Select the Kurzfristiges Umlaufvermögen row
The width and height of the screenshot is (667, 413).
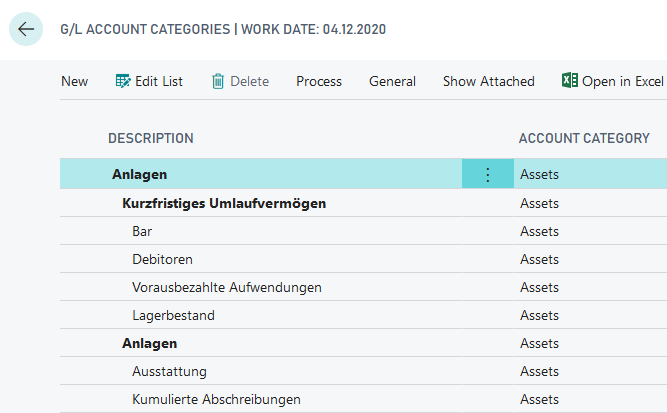coord(224,203)
